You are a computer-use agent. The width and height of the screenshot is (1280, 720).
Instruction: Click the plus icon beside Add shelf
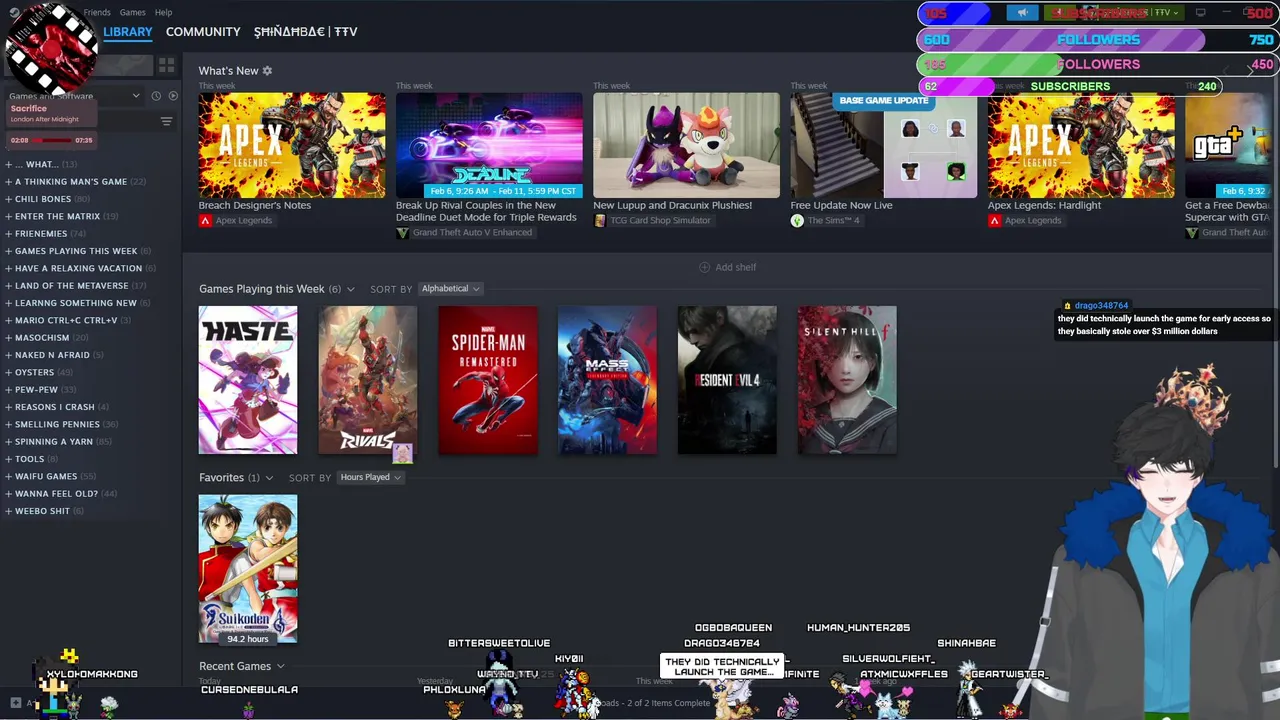(704, 267)
